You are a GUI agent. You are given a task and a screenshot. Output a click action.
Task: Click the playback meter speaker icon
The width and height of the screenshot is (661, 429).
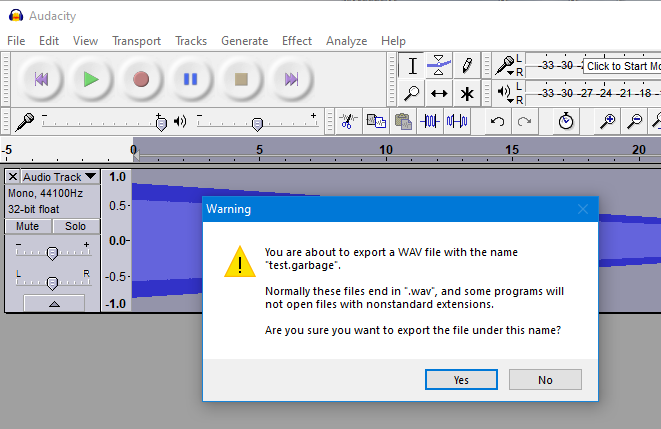tap(504, 91)
